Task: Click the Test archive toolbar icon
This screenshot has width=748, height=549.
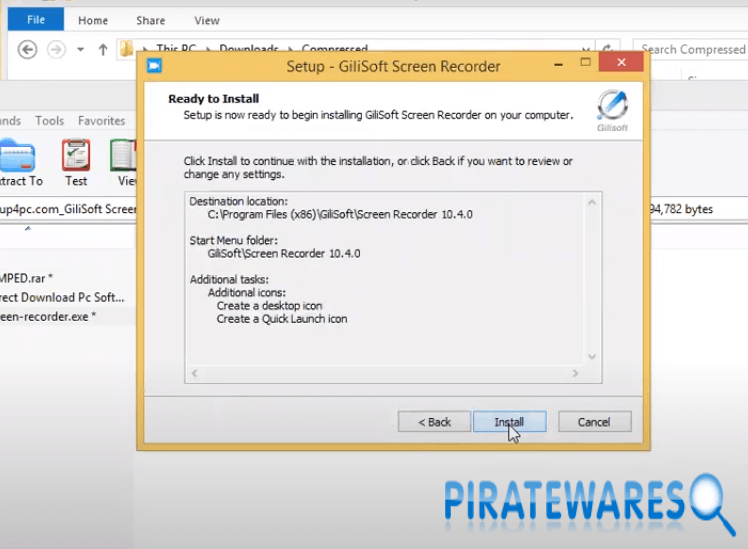Action: point(76,162)
